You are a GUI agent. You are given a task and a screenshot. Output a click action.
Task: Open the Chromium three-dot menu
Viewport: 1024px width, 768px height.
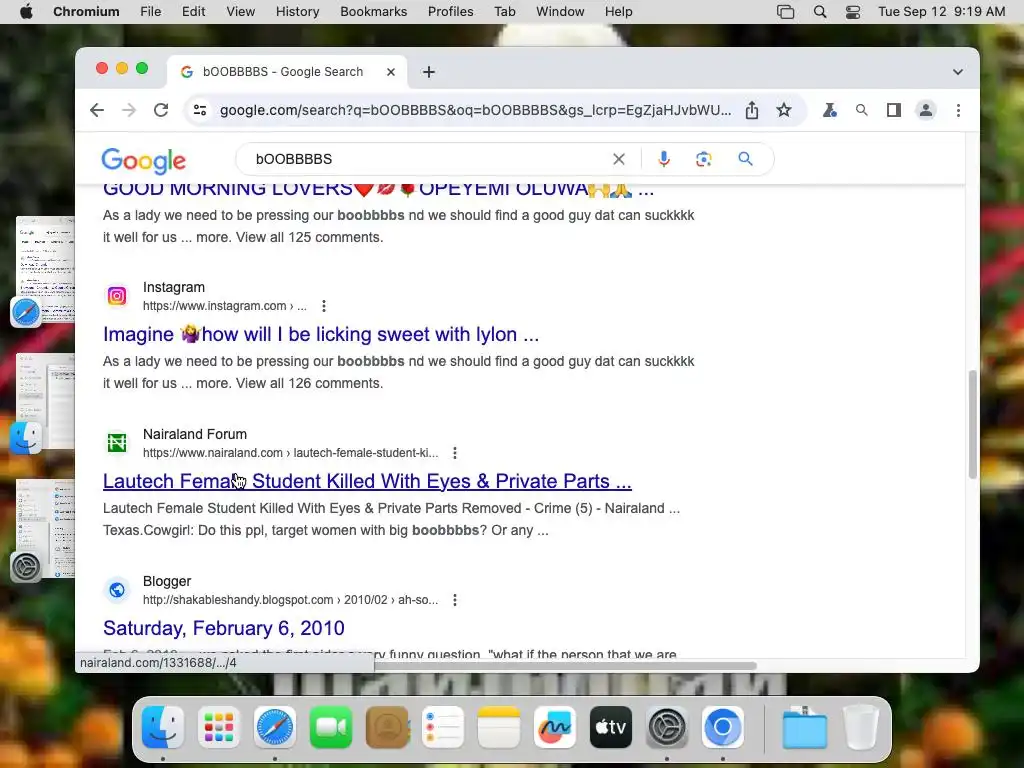[958, 110]
